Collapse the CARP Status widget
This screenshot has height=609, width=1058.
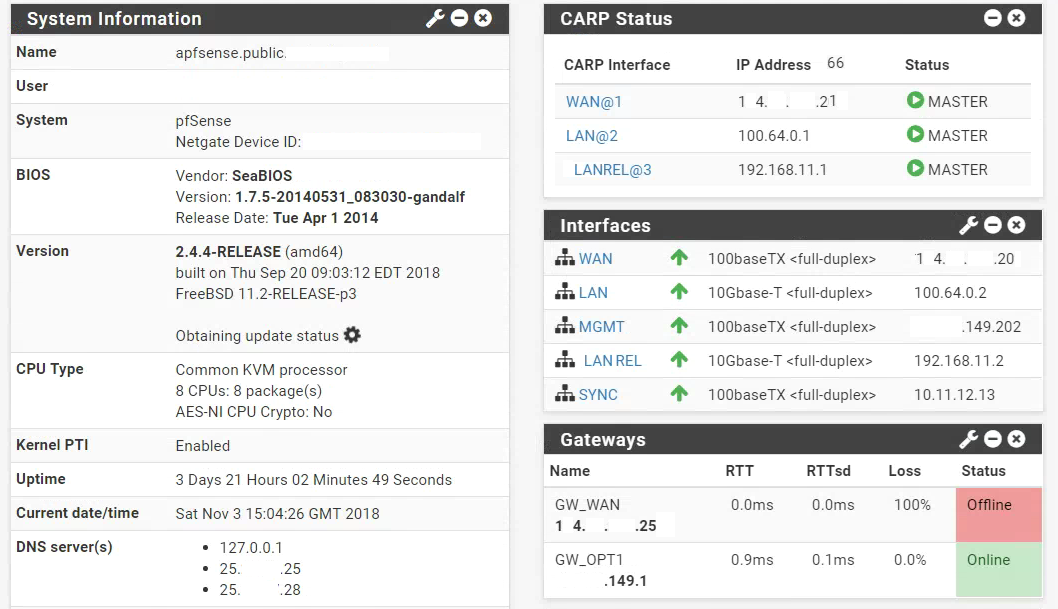coord(992,18)
